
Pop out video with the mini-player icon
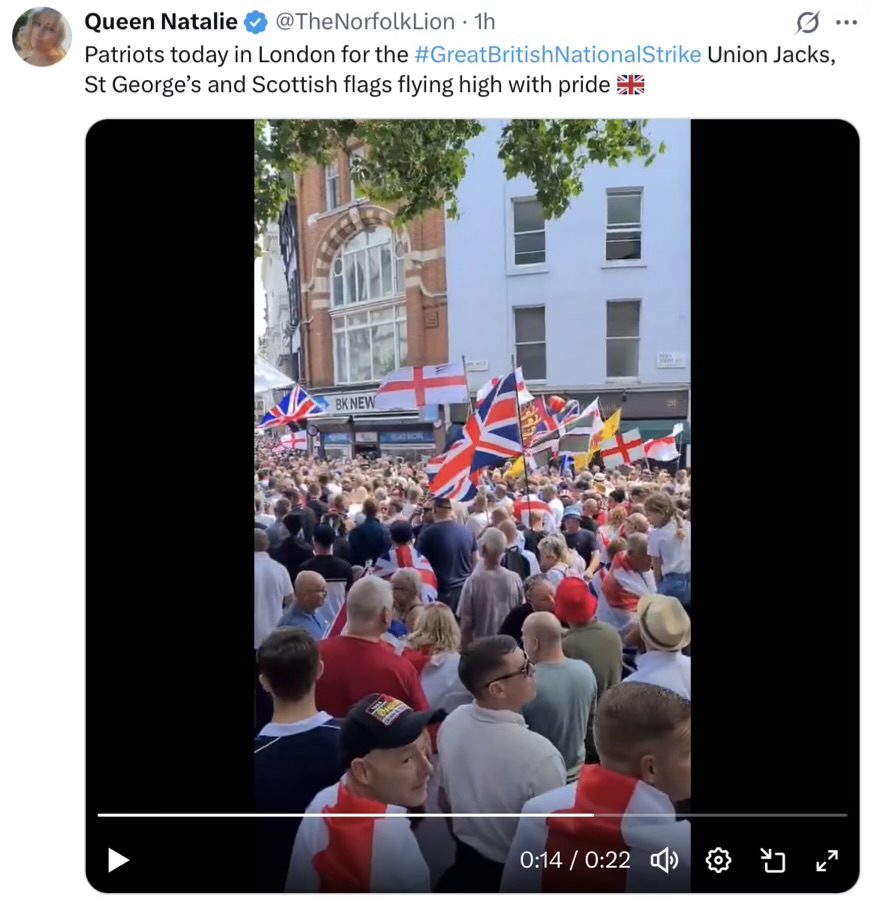772,860
